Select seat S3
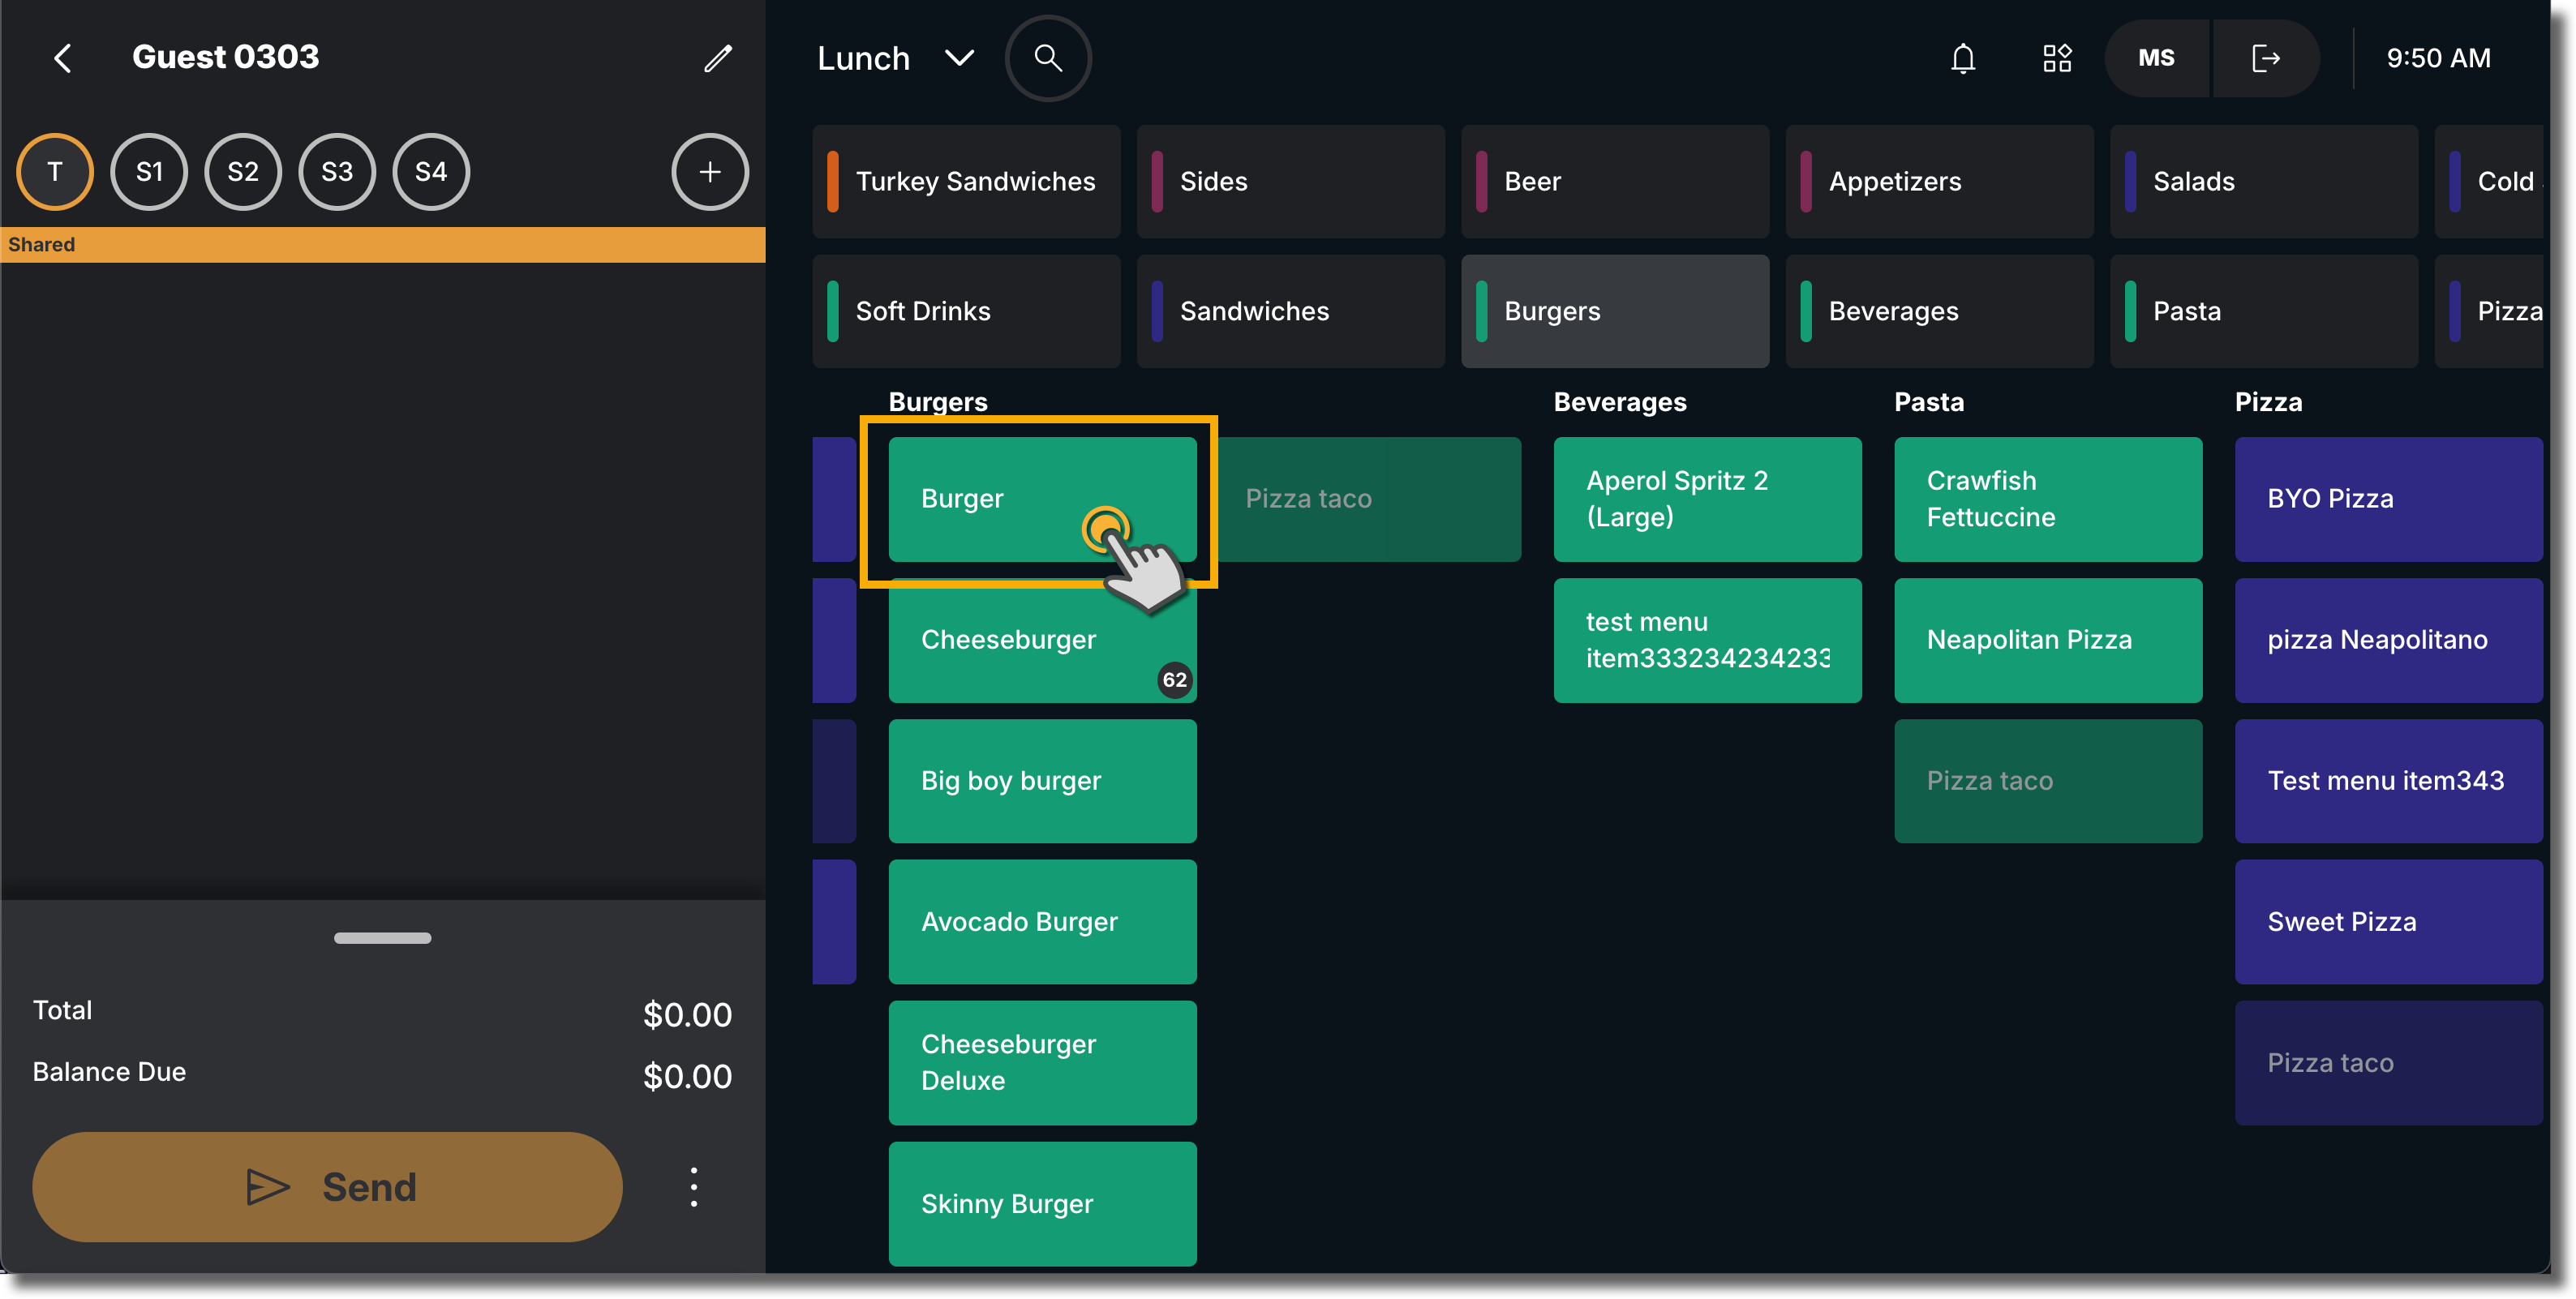This screenshot has height=1299, width=2576. click(337, 172)
